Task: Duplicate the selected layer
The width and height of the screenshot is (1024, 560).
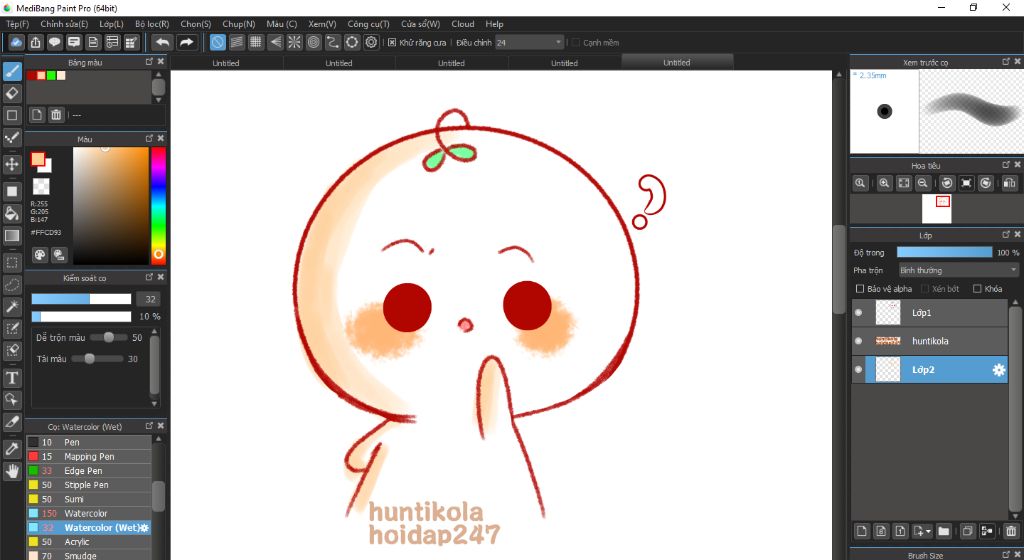Action: click(x=968, y=531)
